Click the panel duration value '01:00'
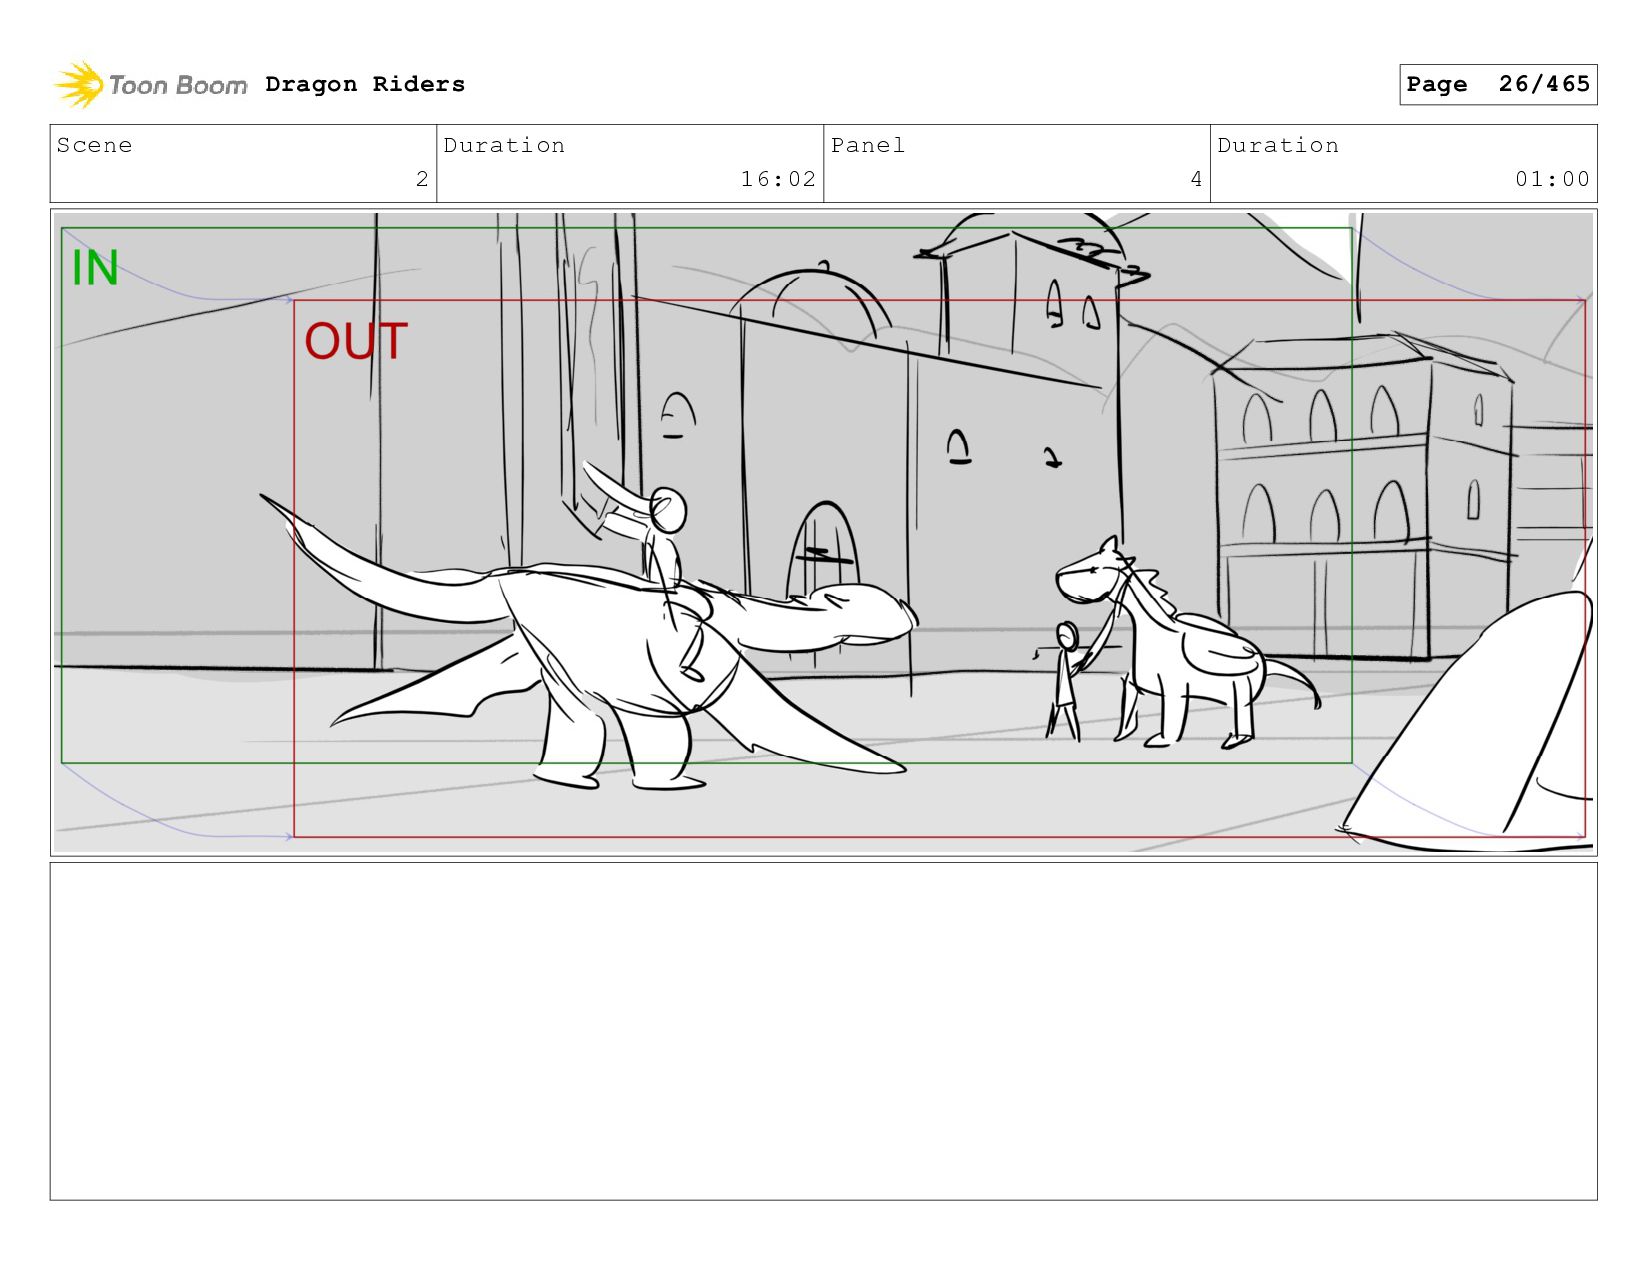This screenshot has height=1275, width=1650. coord(1552,179)
